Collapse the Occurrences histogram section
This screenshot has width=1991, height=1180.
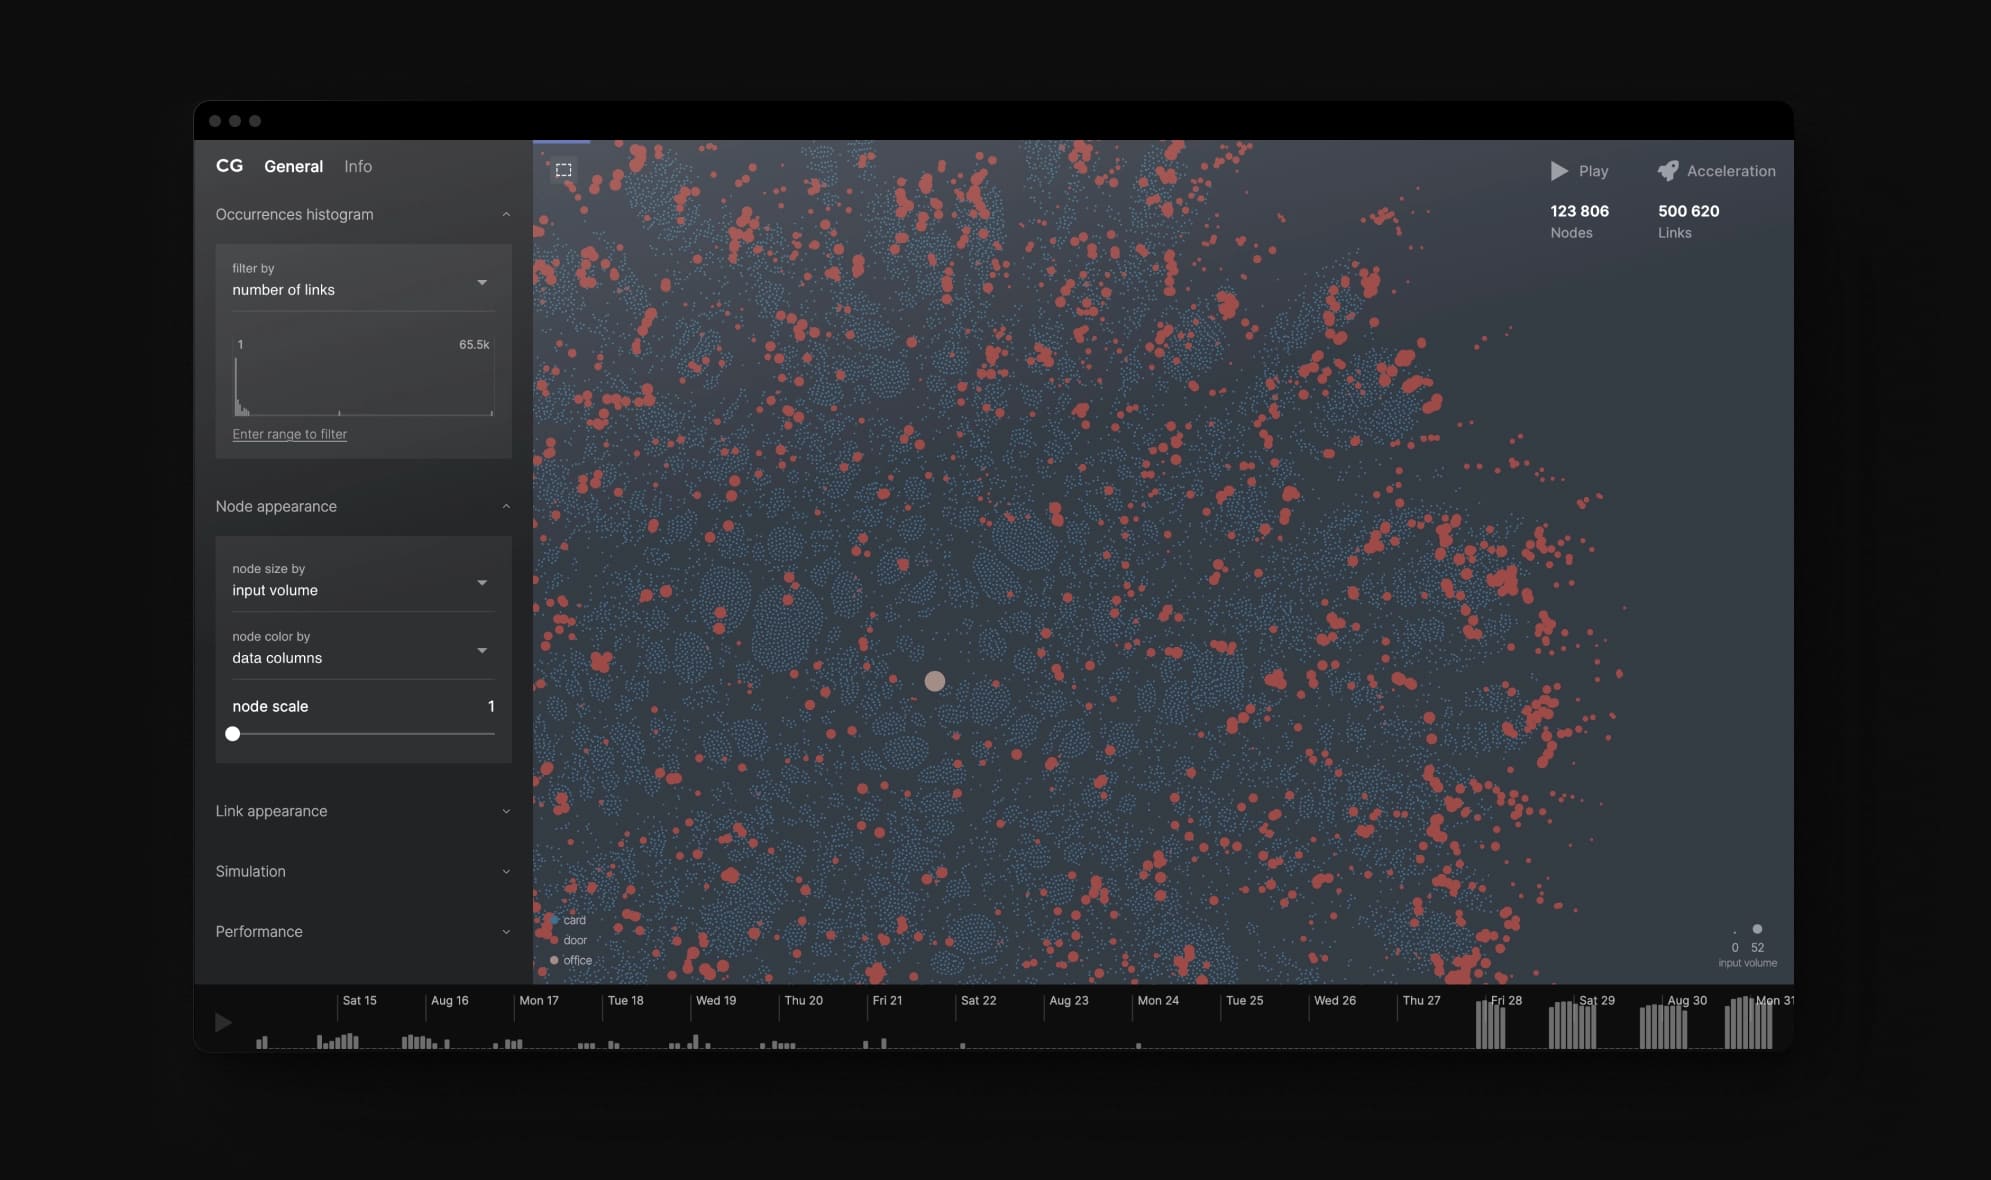507,214
